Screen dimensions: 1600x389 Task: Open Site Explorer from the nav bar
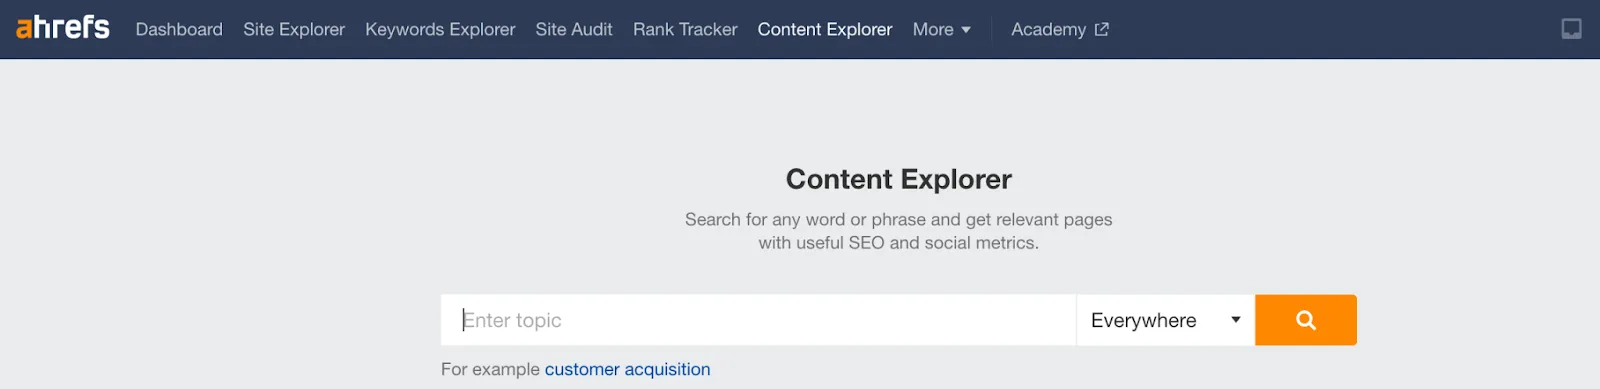point(294,29)
